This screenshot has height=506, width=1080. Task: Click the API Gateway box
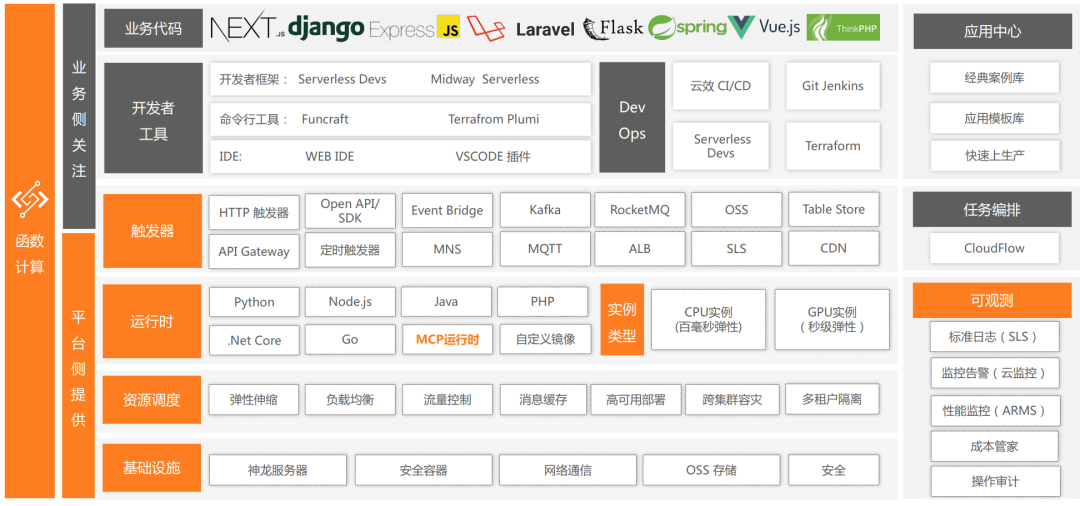coord(253,251)
